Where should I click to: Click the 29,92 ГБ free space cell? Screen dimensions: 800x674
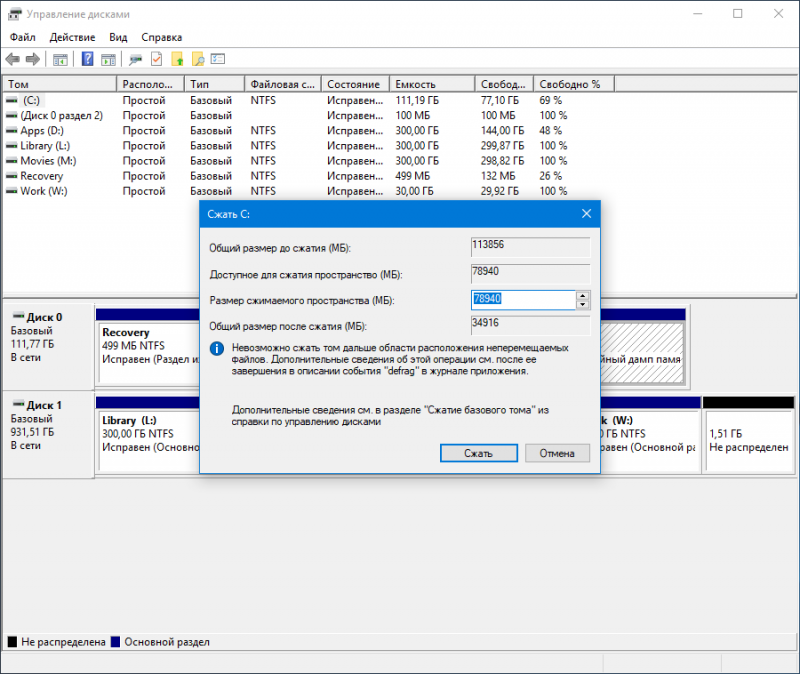coord(499,191)
